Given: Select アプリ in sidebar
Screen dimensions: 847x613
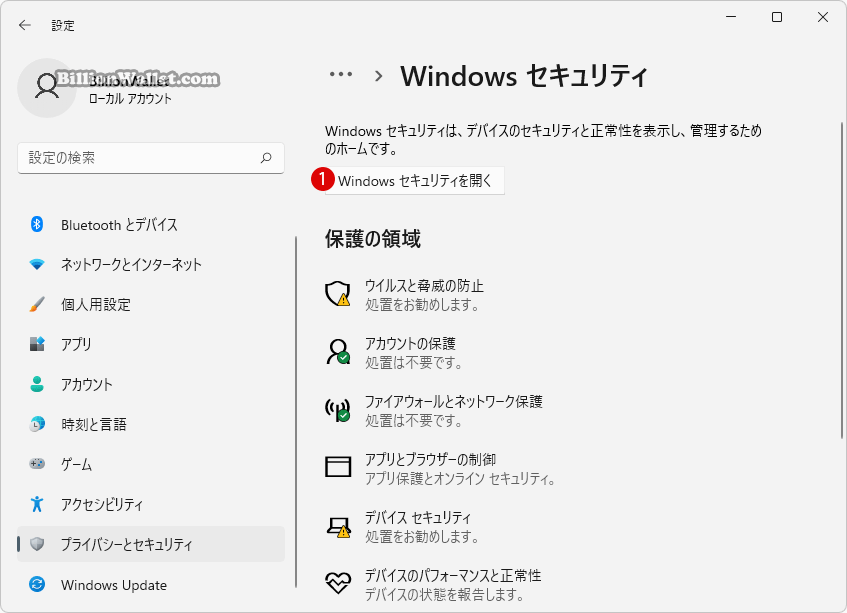Looking at the screenshot, I should click(x=151, y=344).
